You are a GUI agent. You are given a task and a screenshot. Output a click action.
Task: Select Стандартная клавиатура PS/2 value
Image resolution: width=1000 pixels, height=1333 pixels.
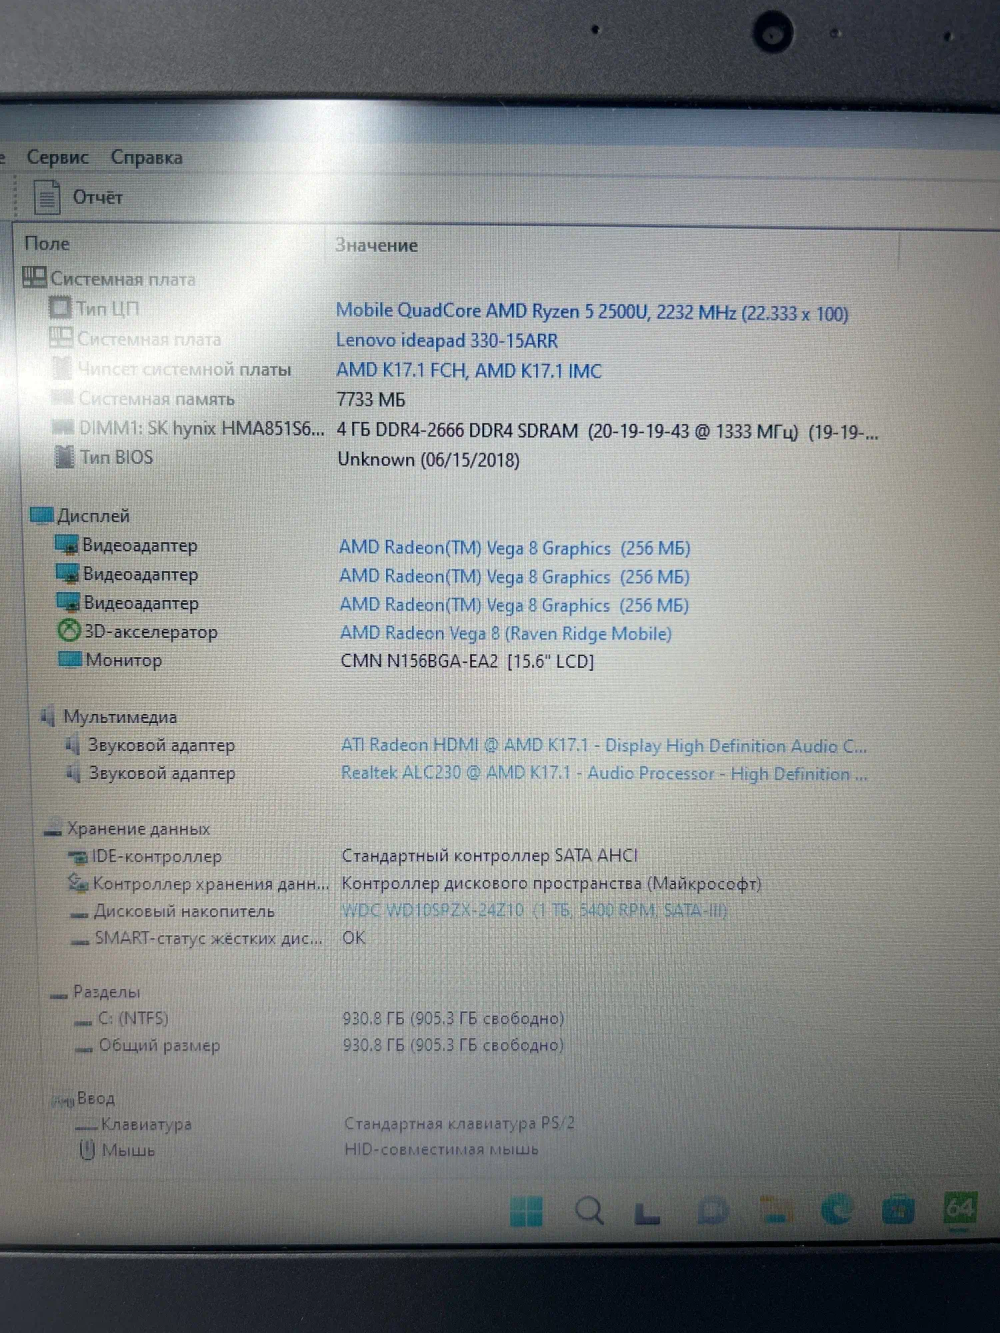tap(459, 1123)
